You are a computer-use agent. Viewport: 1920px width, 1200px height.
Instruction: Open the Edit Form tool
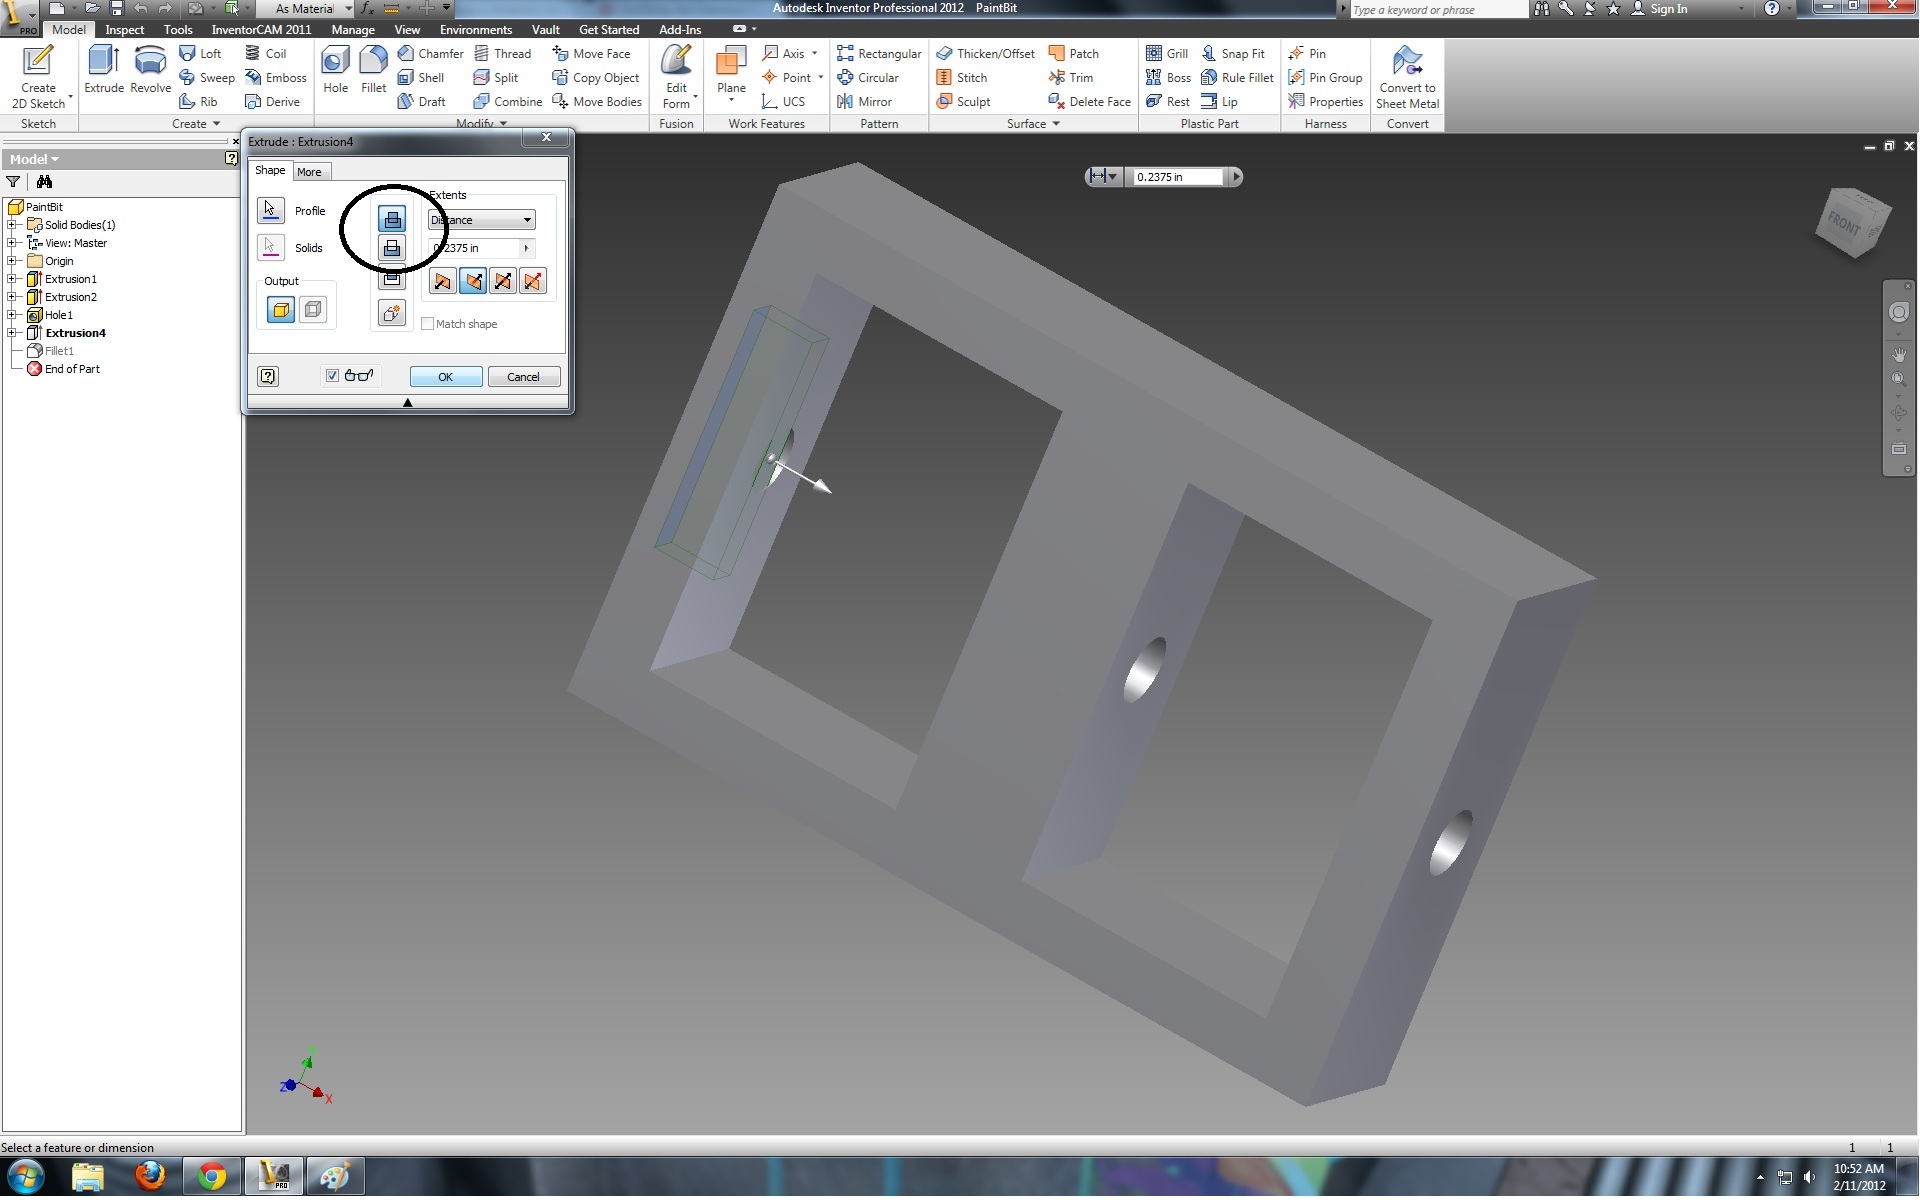click(677, 76)
